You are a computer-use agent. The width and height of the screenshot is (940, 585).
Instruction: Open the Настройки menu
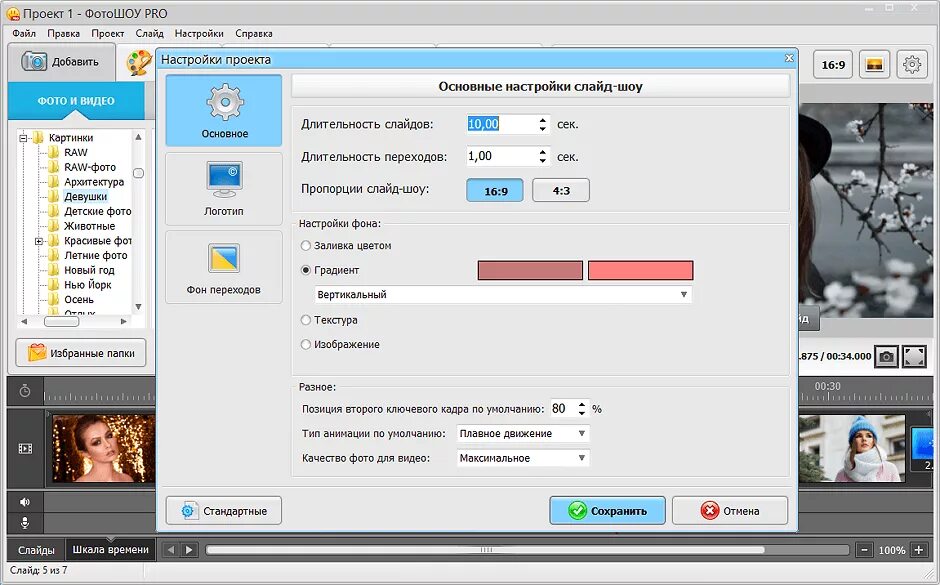pyautogui.click(x=199, y=34)
